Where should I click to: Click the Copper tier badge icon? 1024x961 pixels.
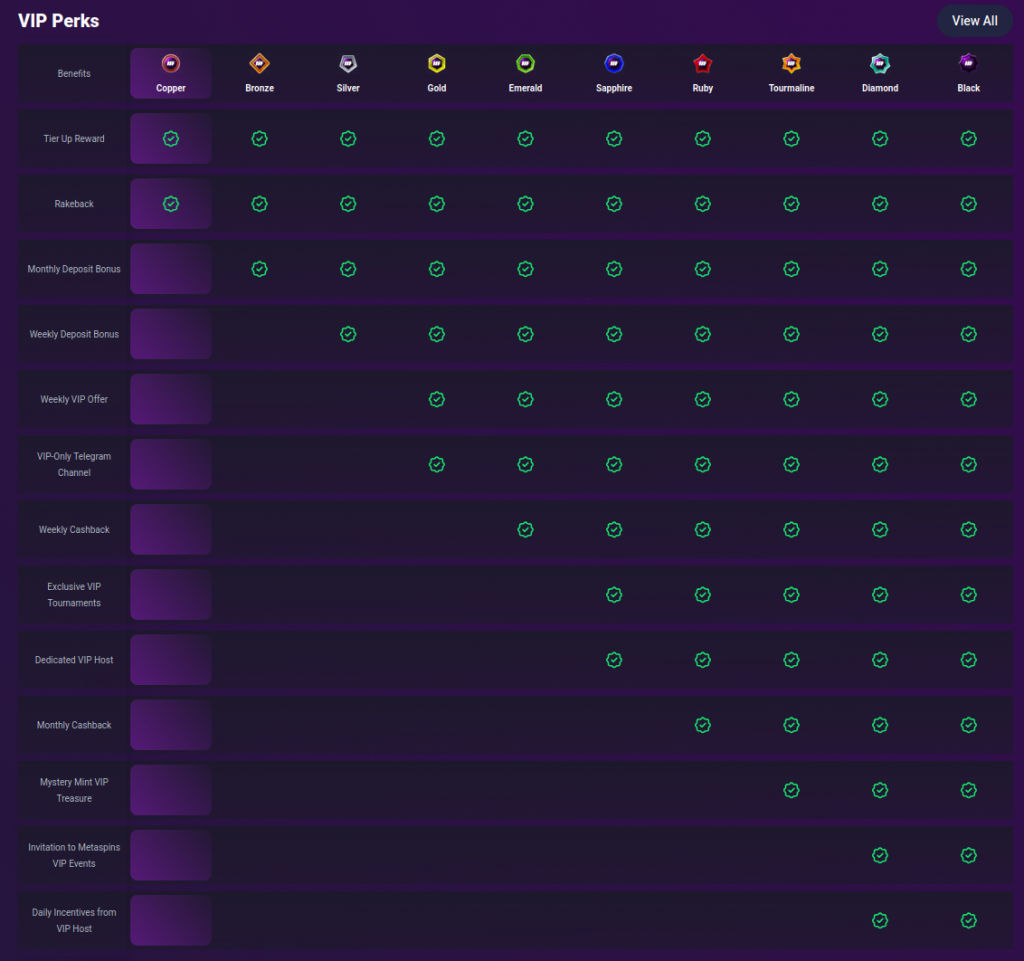pos(171,64)
